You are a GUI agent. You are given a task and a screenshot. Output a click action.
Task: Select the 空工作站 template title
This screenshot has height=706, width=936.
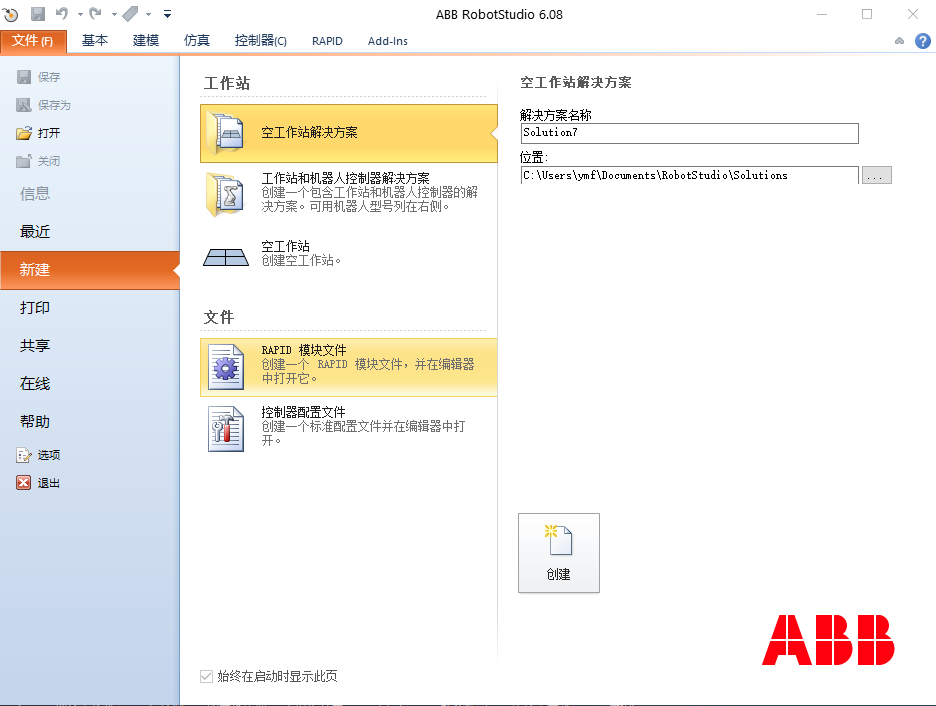285,246
